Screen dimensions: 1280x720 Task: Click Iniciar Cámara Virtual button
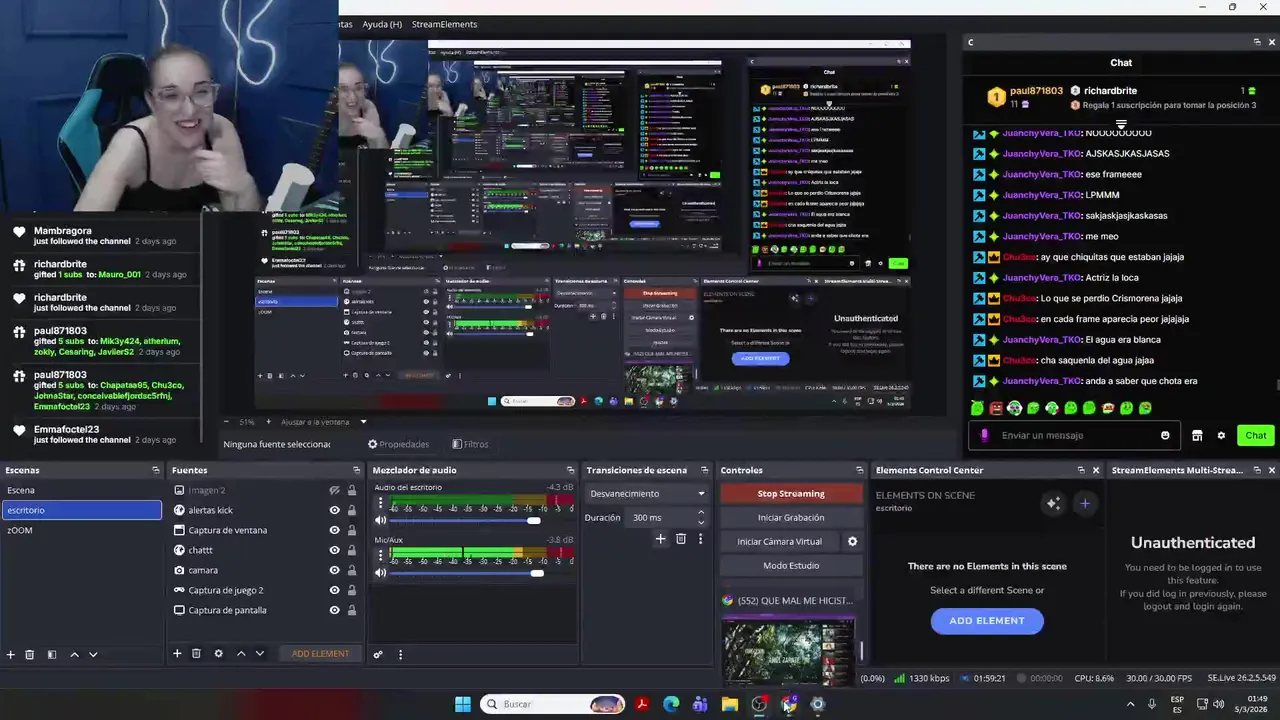point(780,541)
